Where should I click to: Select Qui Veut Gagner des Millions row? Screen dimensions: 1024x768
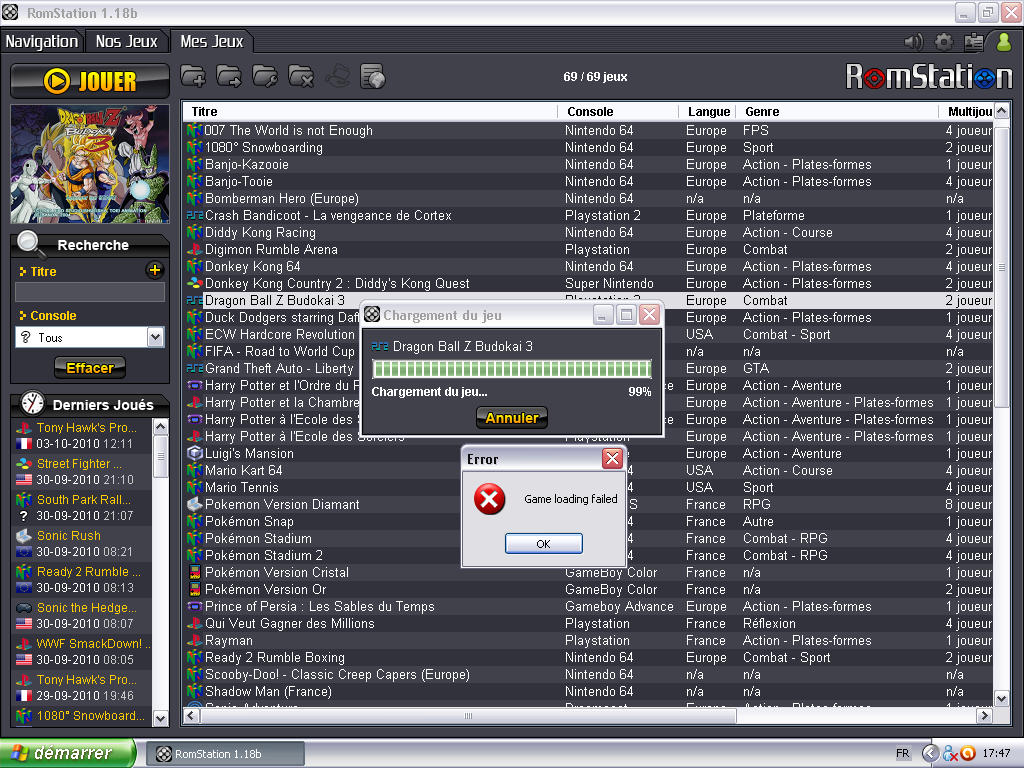coord(588,624)
